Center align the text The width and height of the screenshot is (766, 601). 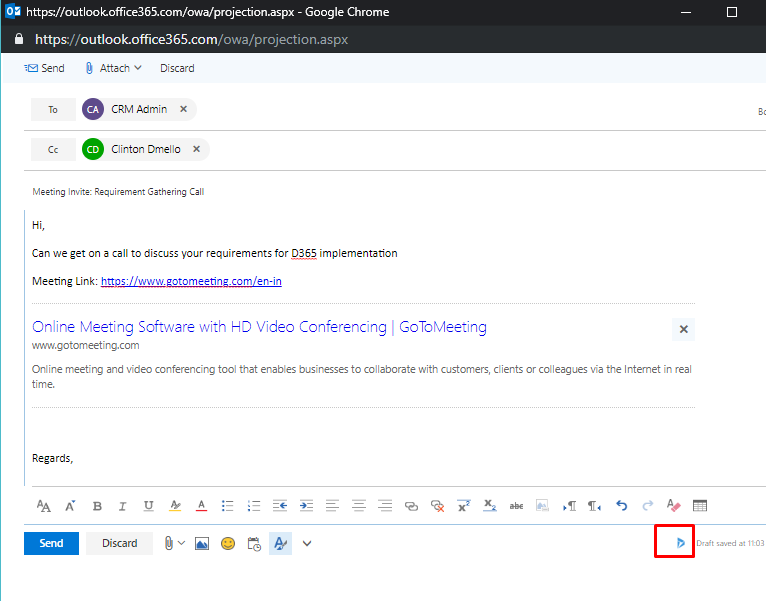click(359, 506)
